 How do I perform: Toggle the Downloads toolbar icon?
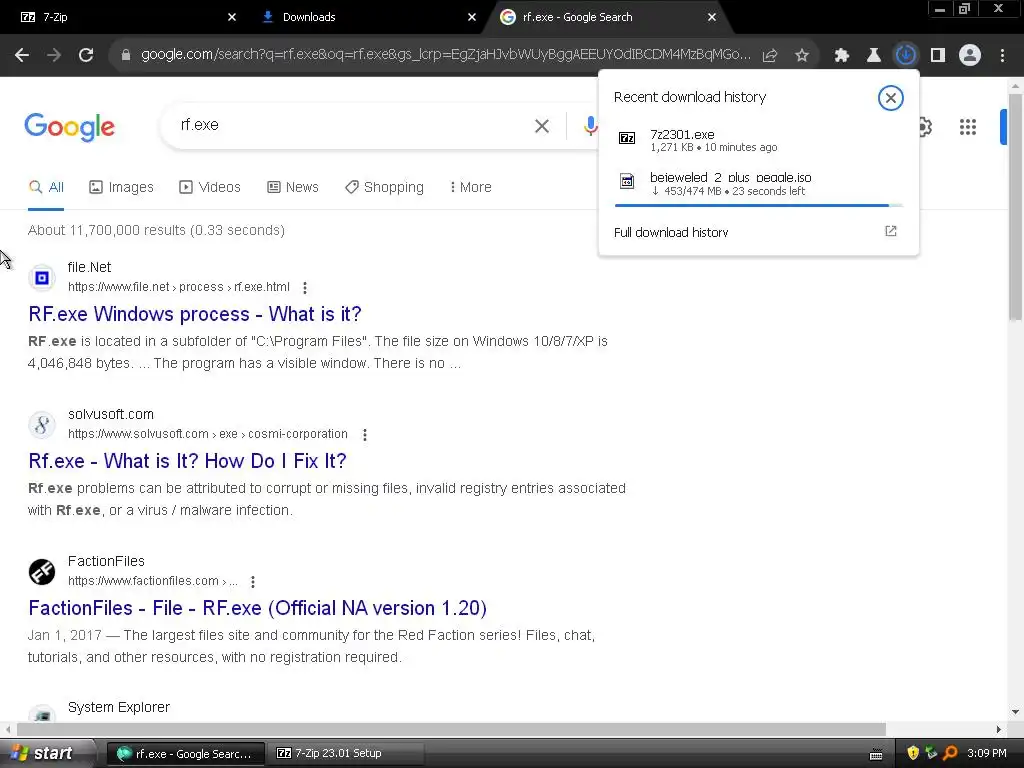[x=906, y=55]
